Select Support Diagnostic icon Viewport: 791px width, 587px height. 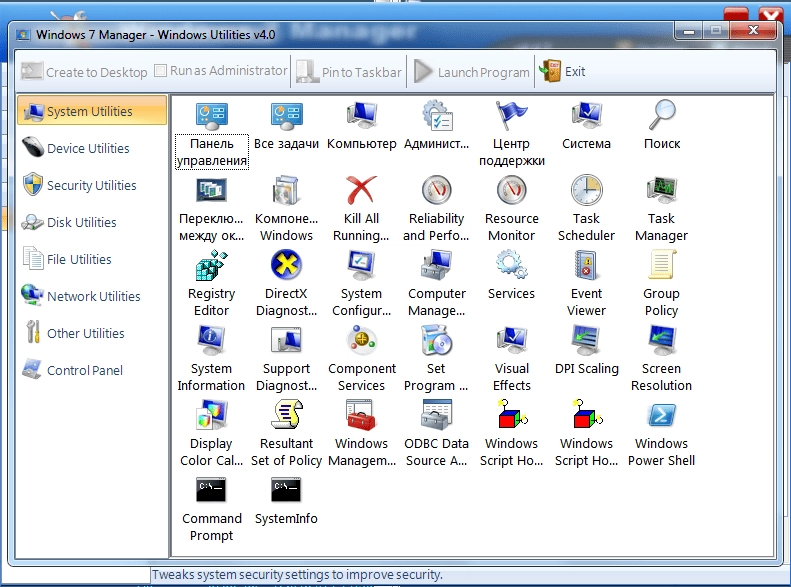[x=287, y=341]
